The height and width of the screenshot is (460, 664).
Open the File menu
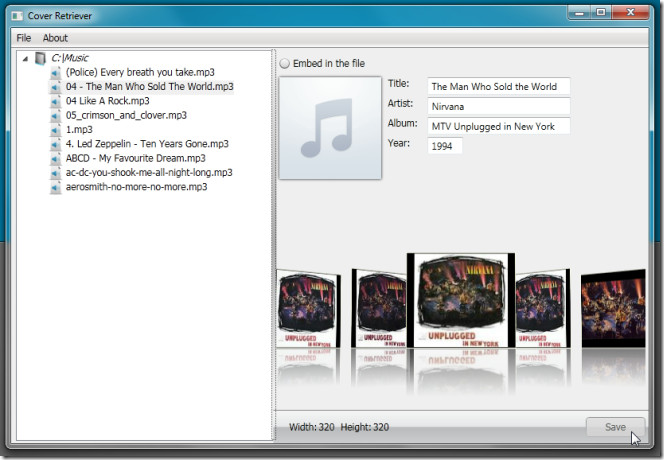pyautogui.click(x=24, y=38)
